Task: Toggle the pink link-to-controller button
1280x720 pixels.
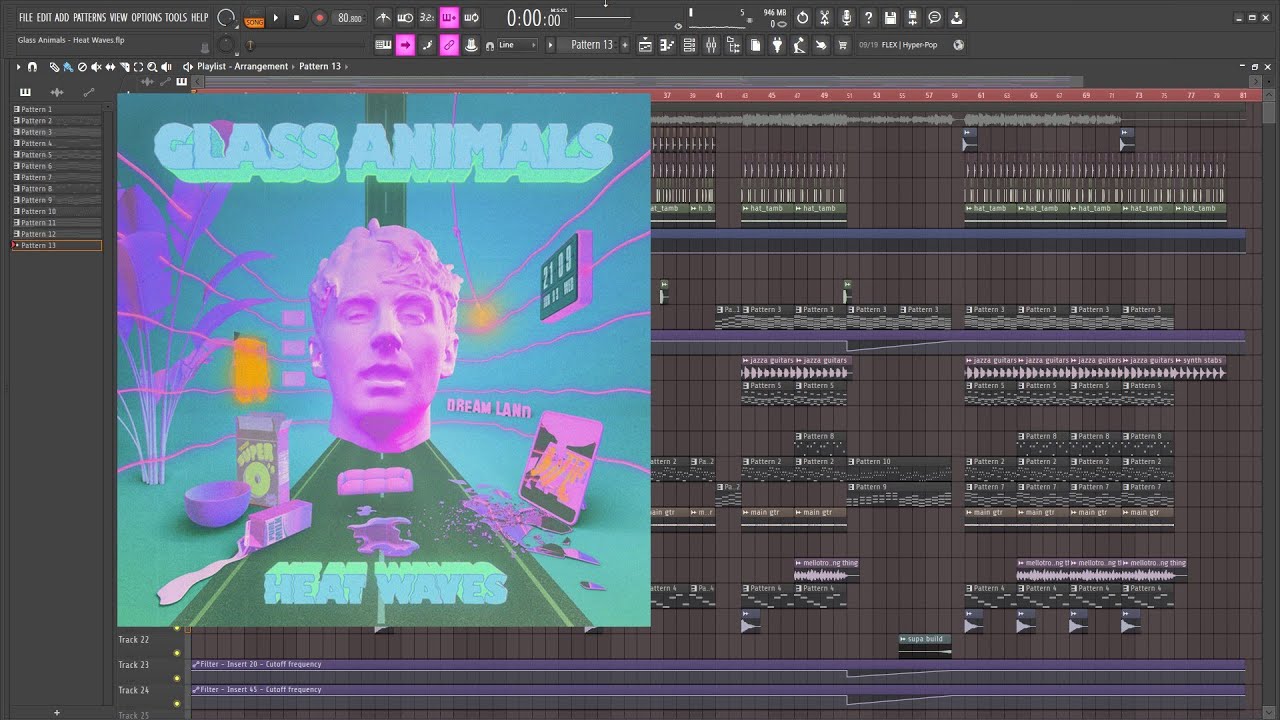Action: pyautogui.click(x=449, y=45)
